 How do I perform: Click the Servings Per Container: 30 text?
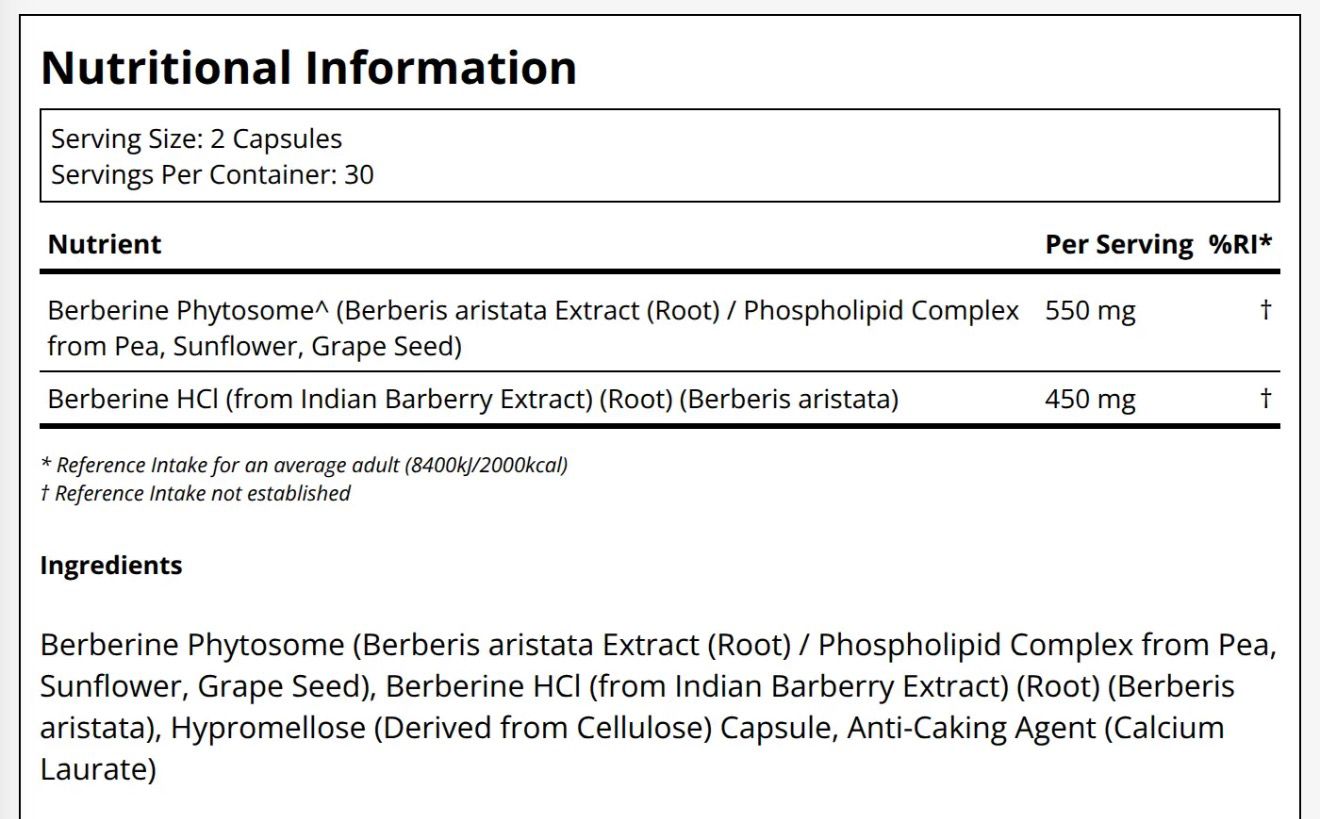pyautogui.click(x=212, y=175)
